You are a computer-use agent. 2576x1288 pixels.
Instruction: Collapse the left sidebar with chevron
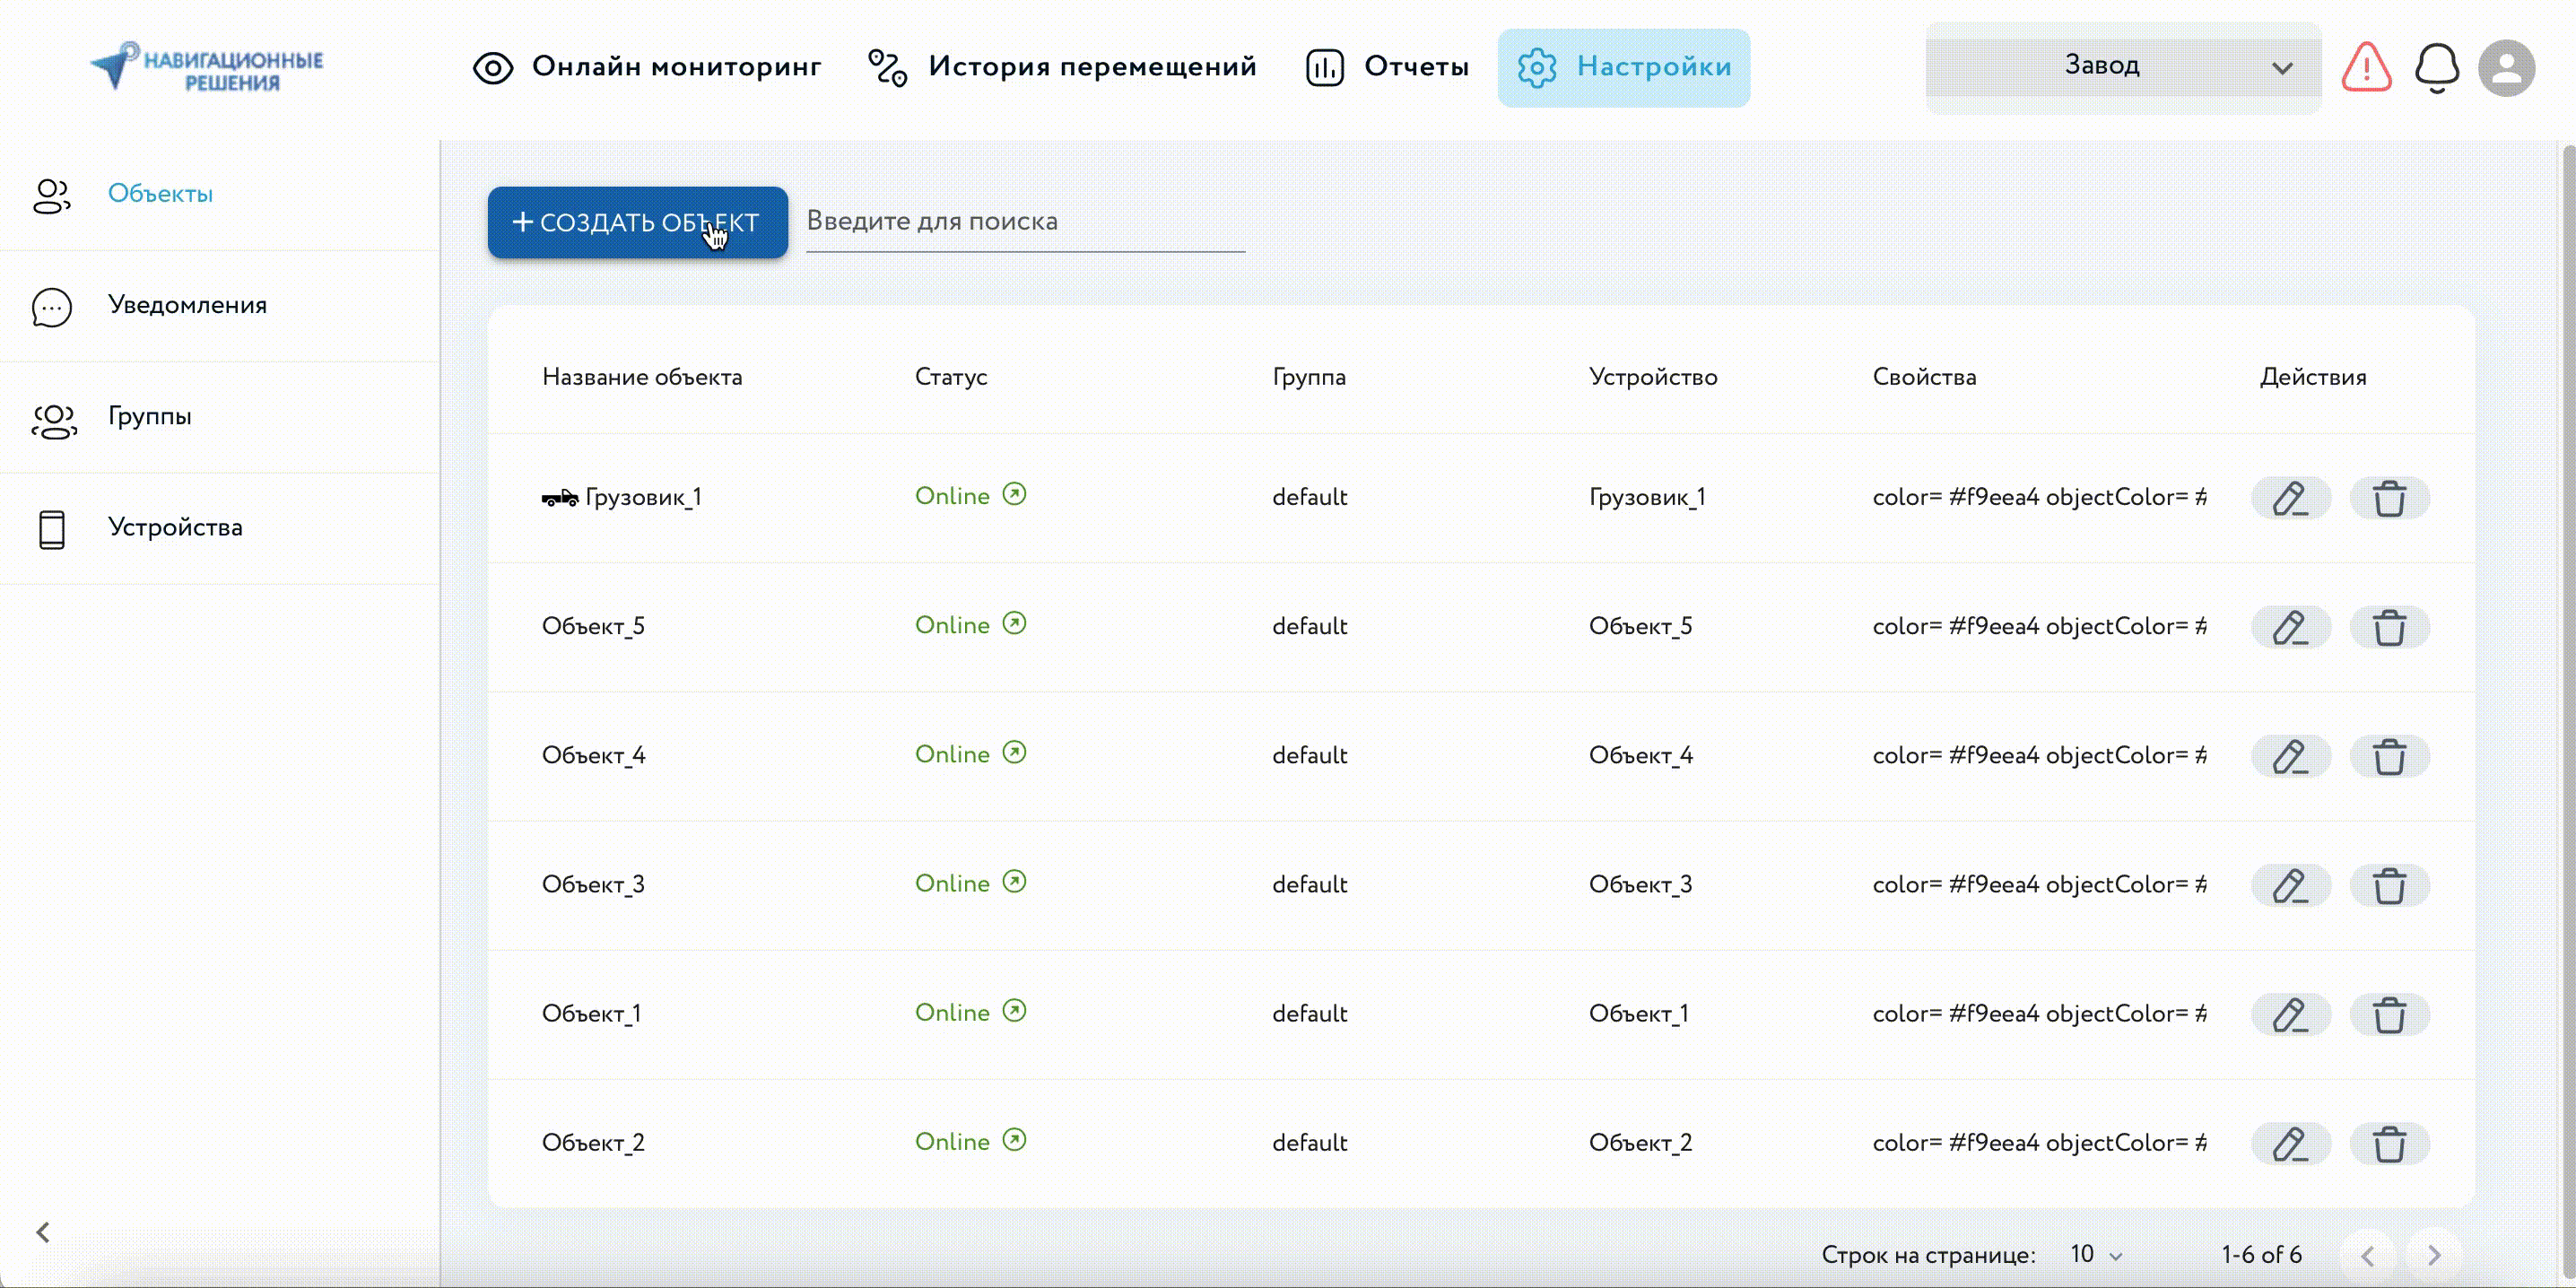point(43,1232)
